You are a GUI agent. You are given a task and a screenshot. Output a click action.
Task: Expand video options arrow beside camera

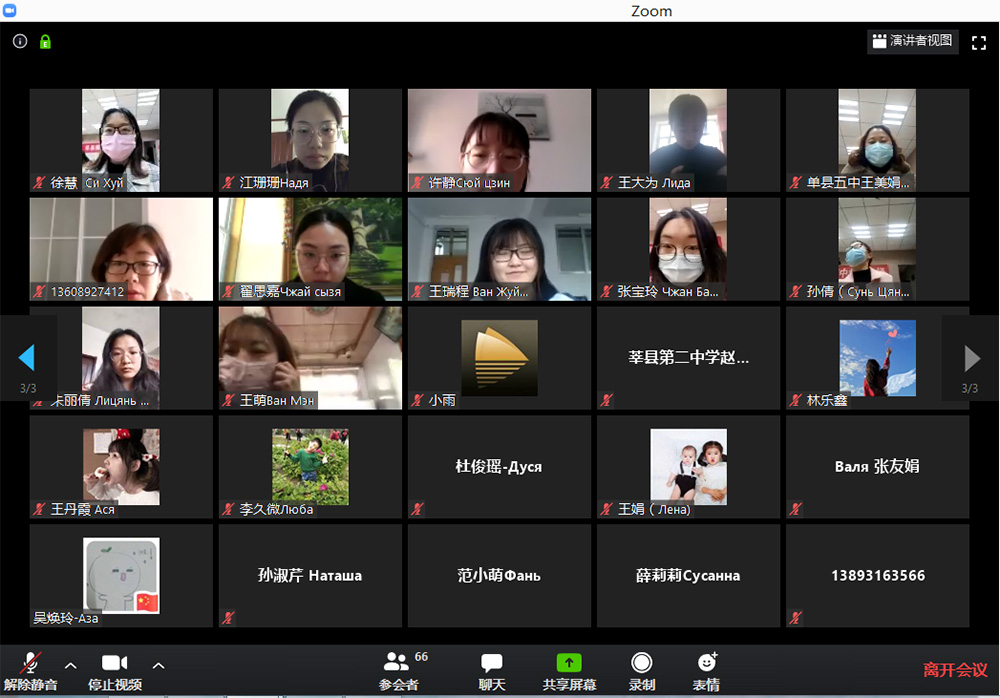(158, 665)
